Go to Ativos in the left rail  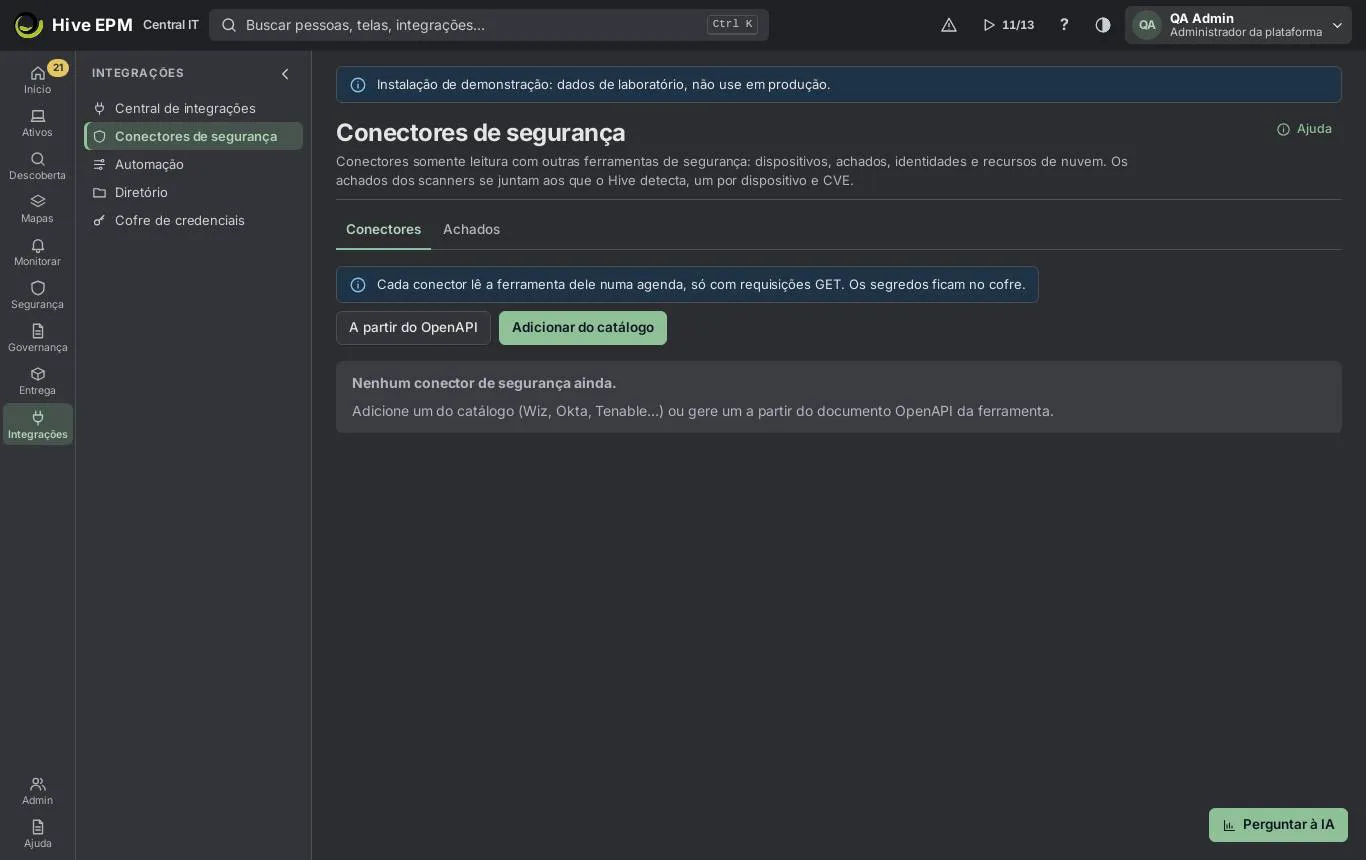click(x=38, y=123)
